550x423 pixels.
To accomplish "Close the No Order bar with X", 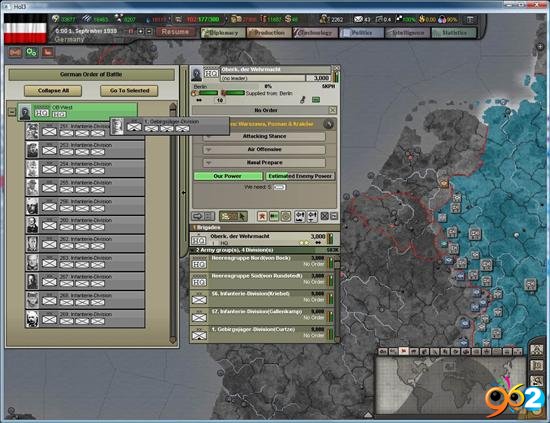I will coord(332,110).
